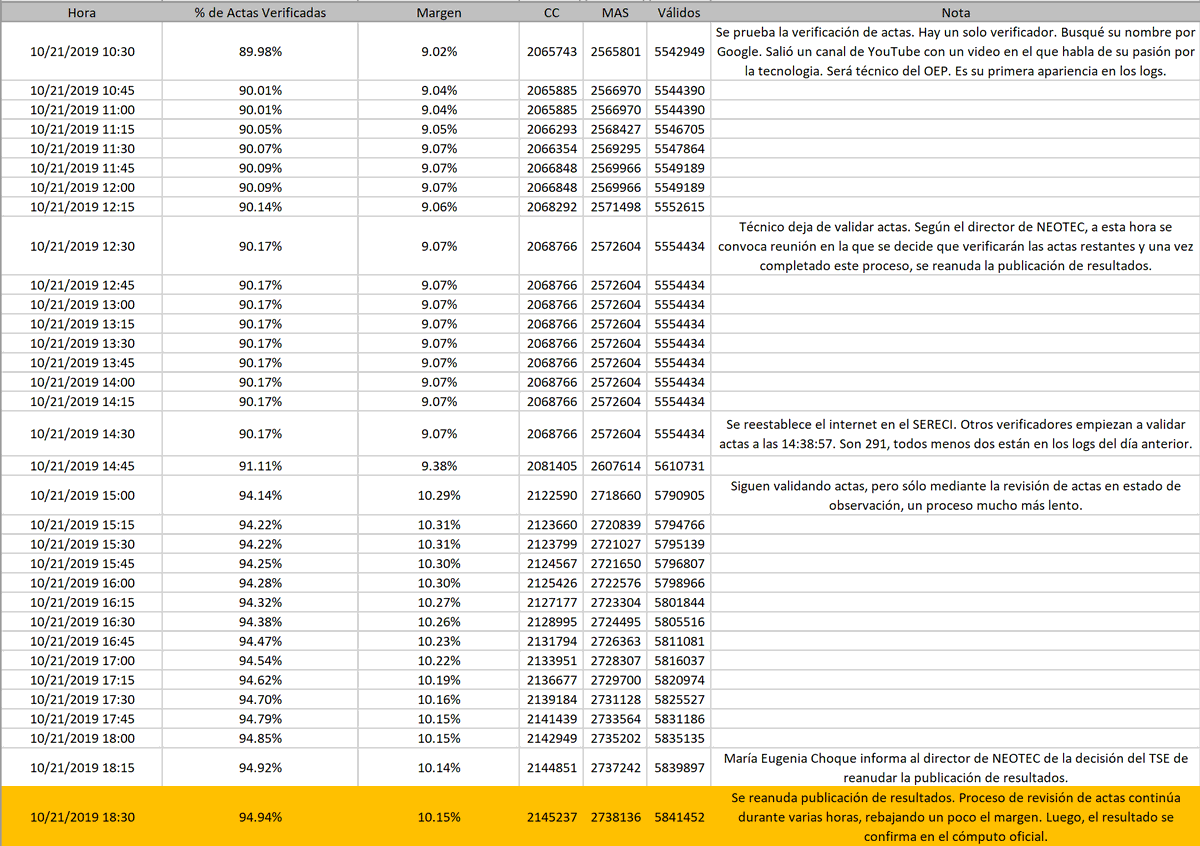Click the percentage cell '89.98%'

pos(260,50)
